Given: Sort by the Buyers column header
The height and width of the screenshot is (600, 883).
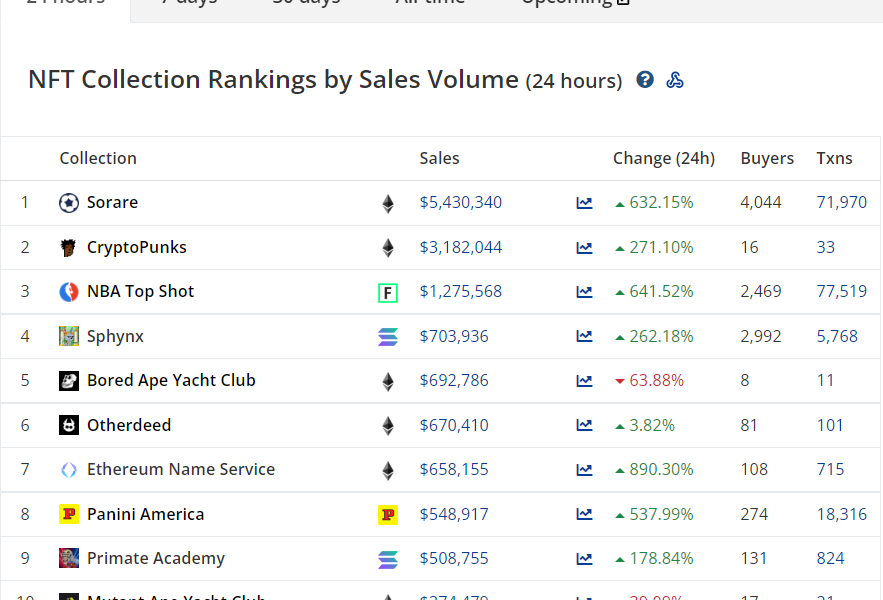Looking at the screenshot, I should (x=767, y=158).
